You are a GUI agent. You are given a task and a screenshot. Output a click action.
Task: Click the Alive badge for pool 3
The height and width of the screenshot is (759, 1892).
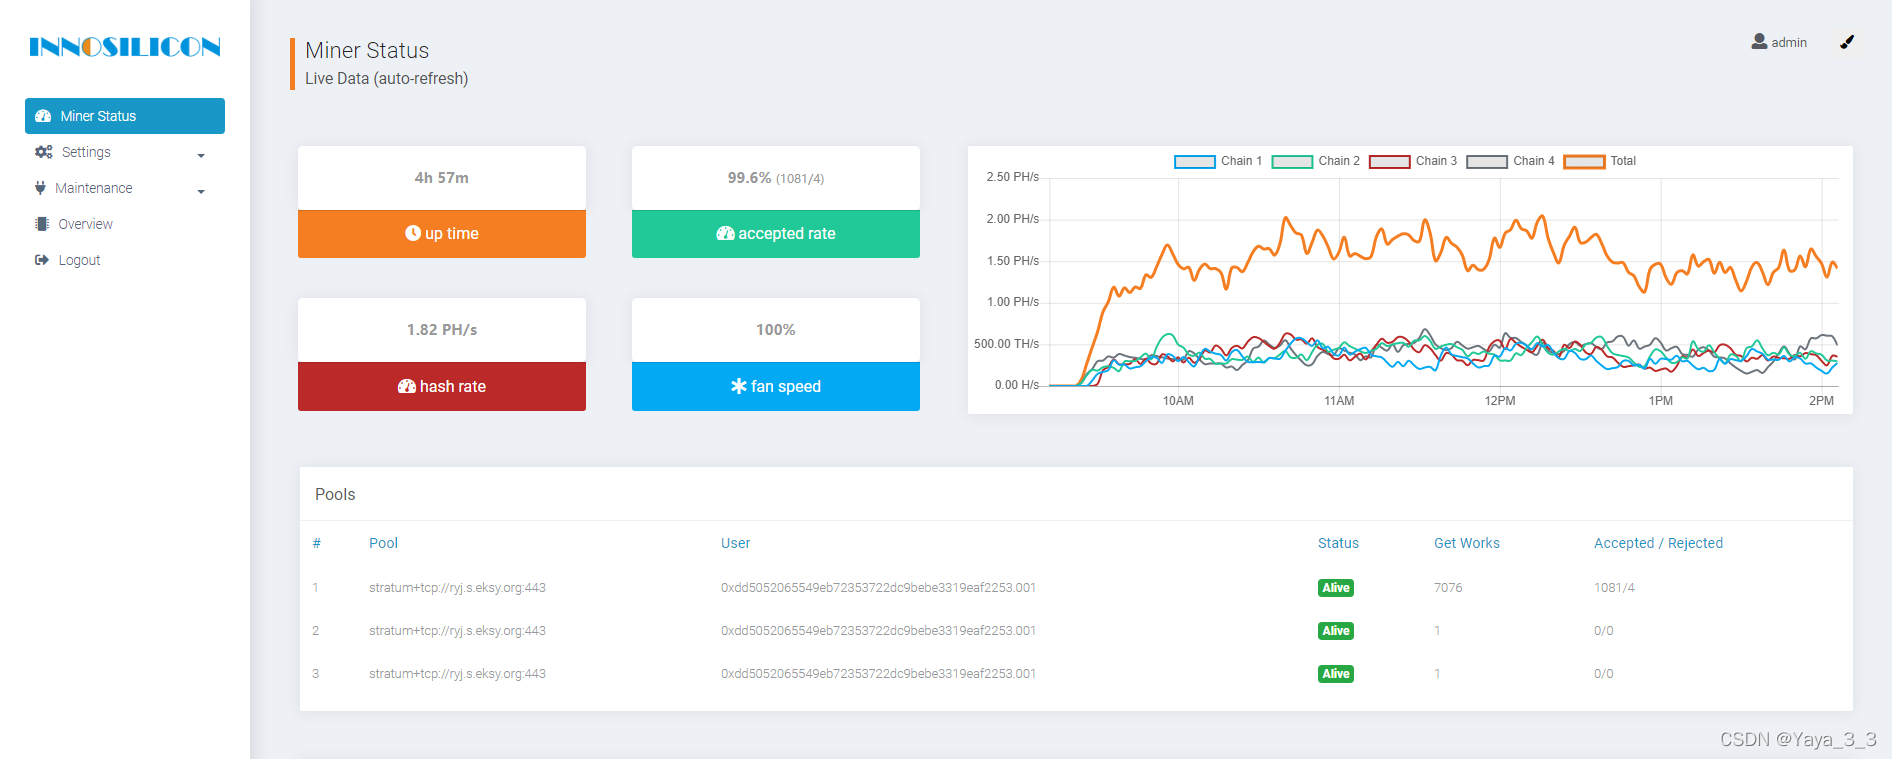click(1336, 674)
